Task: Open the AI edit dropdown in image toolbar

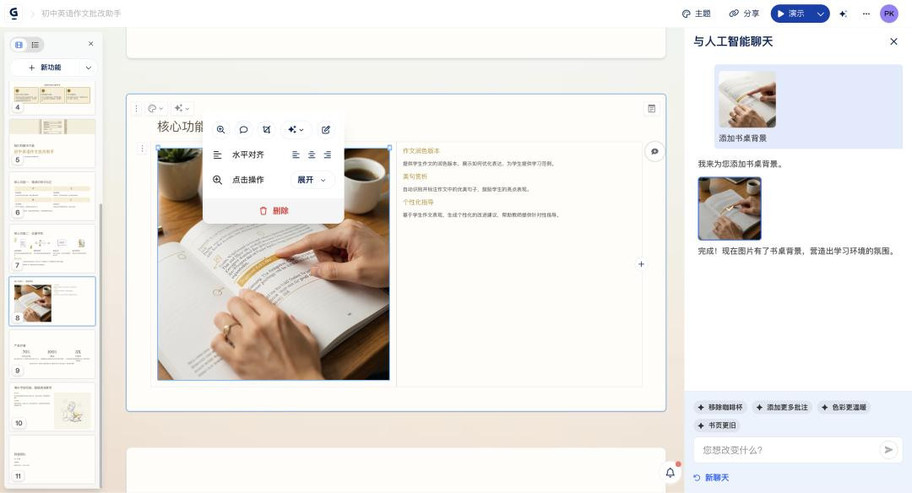Action: click(295, 130)
